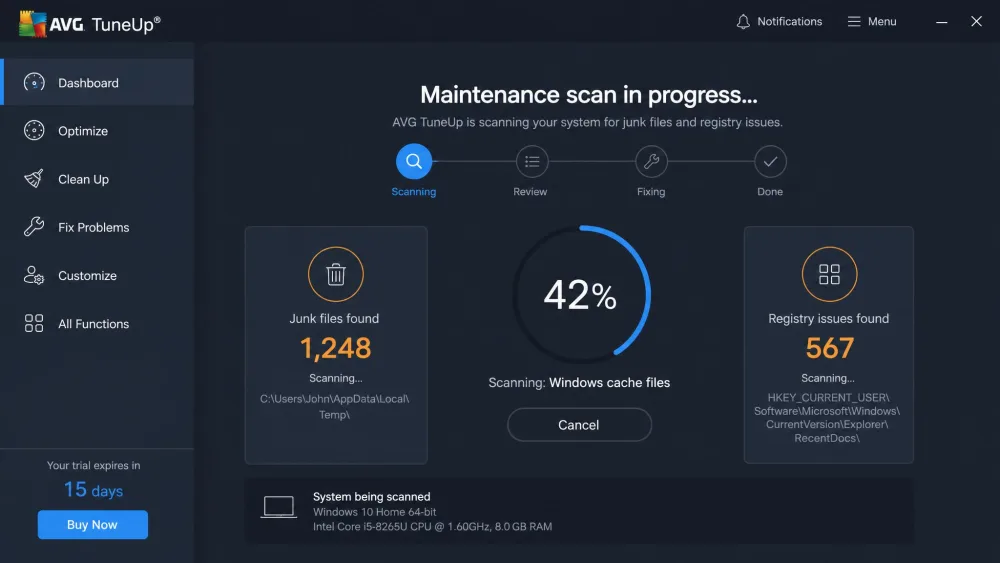Click 'Scanning: Windows cache files' status text
Screen dimensions: 1000x563
579,383
